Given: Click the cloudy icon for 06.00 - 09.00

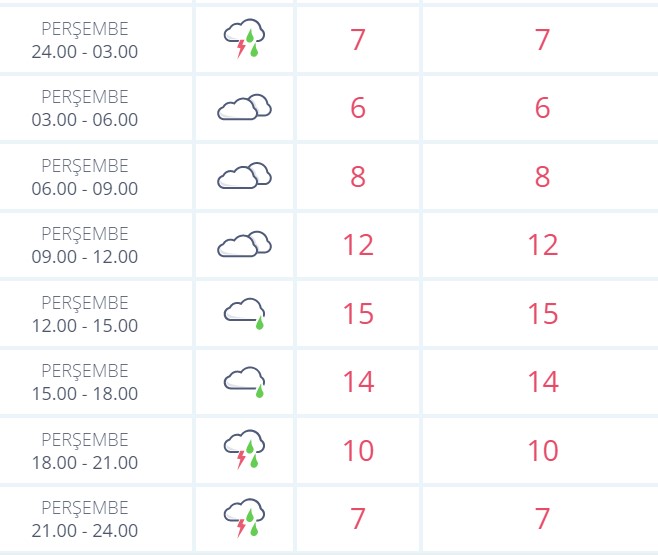Looking at the screenshot, I should point(244,175).
